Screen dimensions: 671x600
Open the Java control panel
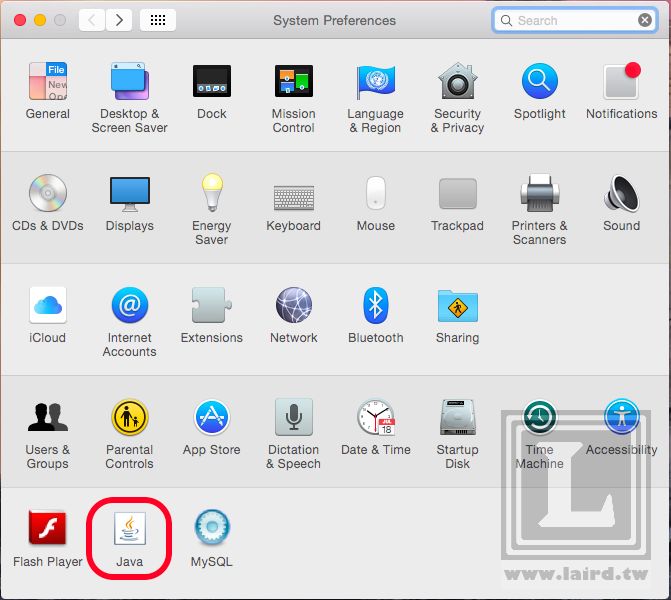click(130, 528)
